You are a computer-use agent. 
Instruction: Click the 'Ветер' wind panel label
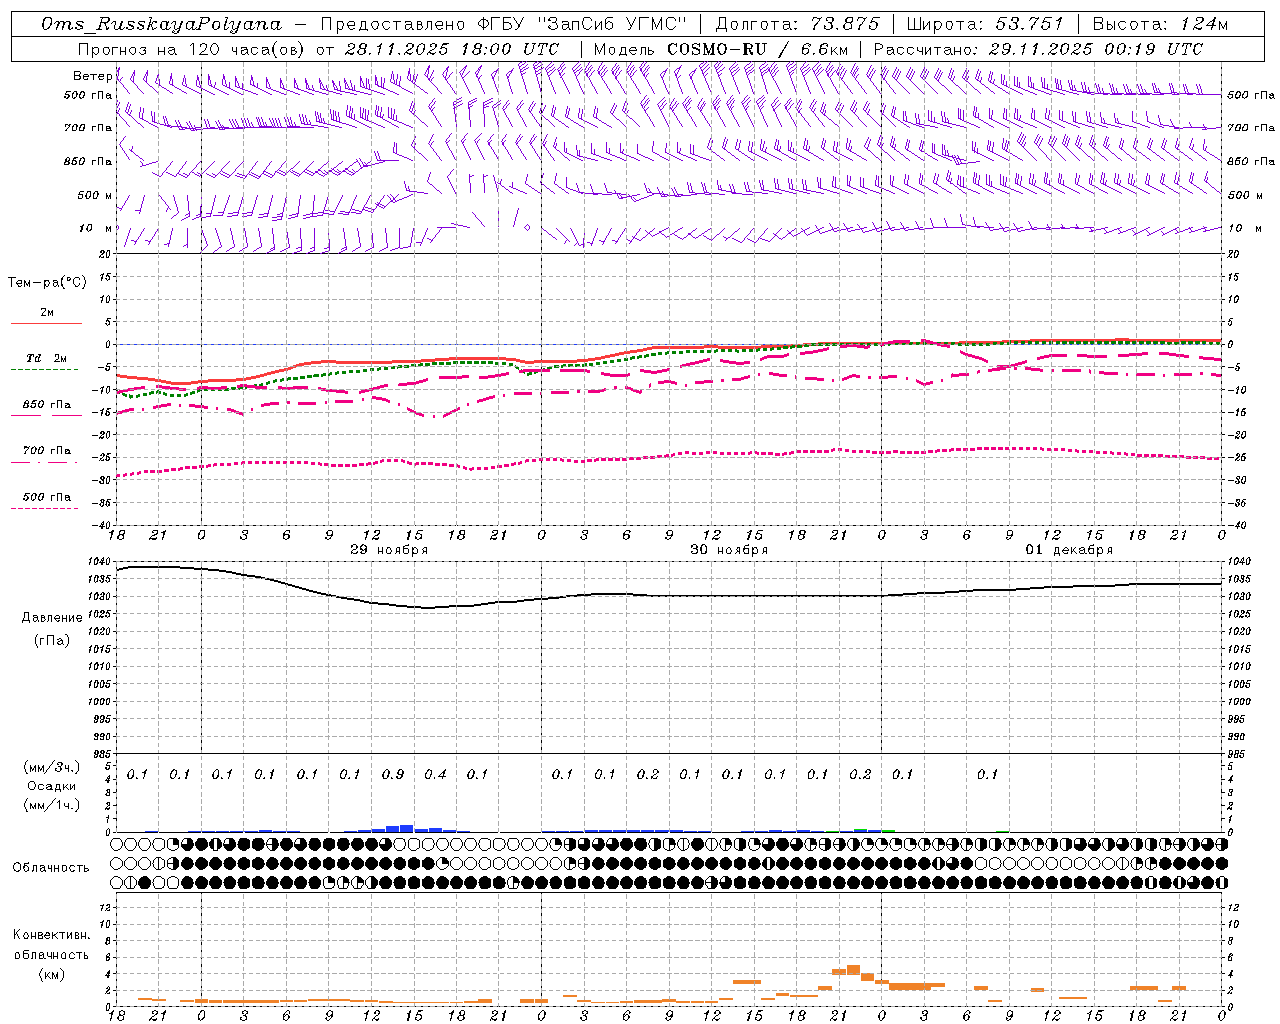(x=92, y=76)
